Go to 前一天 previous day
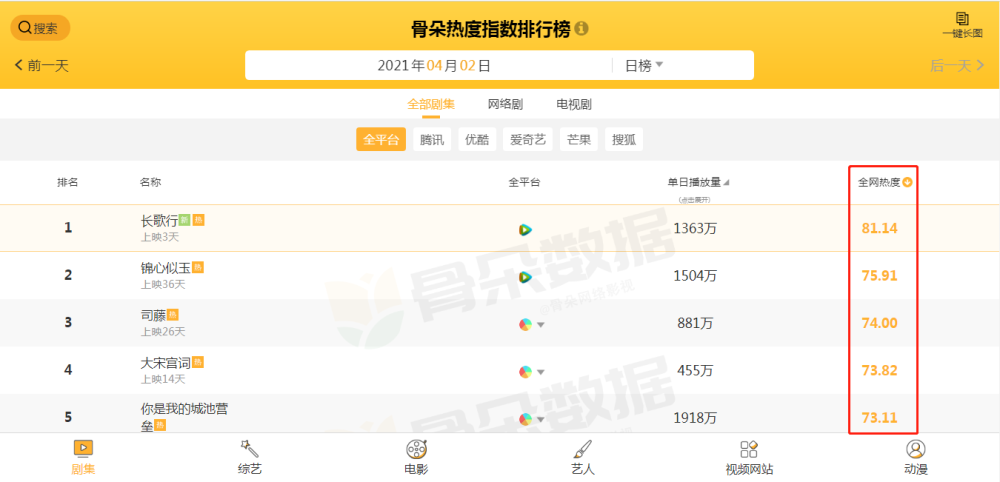Image resolution: width=1000 pixels, height=482 pixels. click(42, 65)
